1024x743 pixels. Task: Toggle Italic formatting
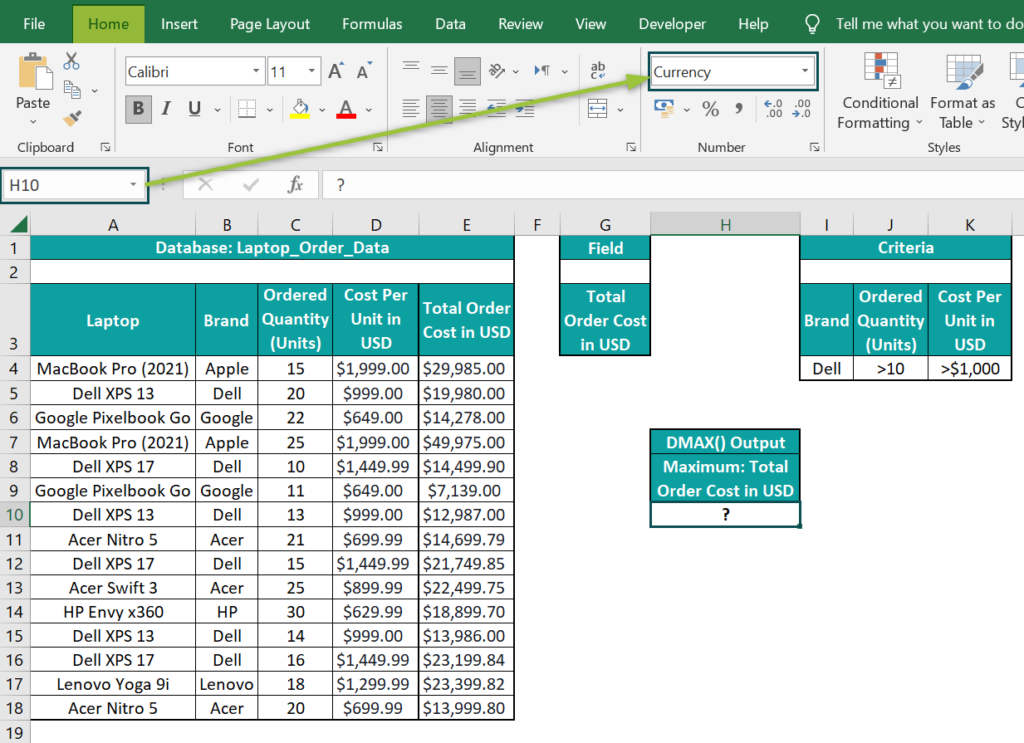(165, 109)
